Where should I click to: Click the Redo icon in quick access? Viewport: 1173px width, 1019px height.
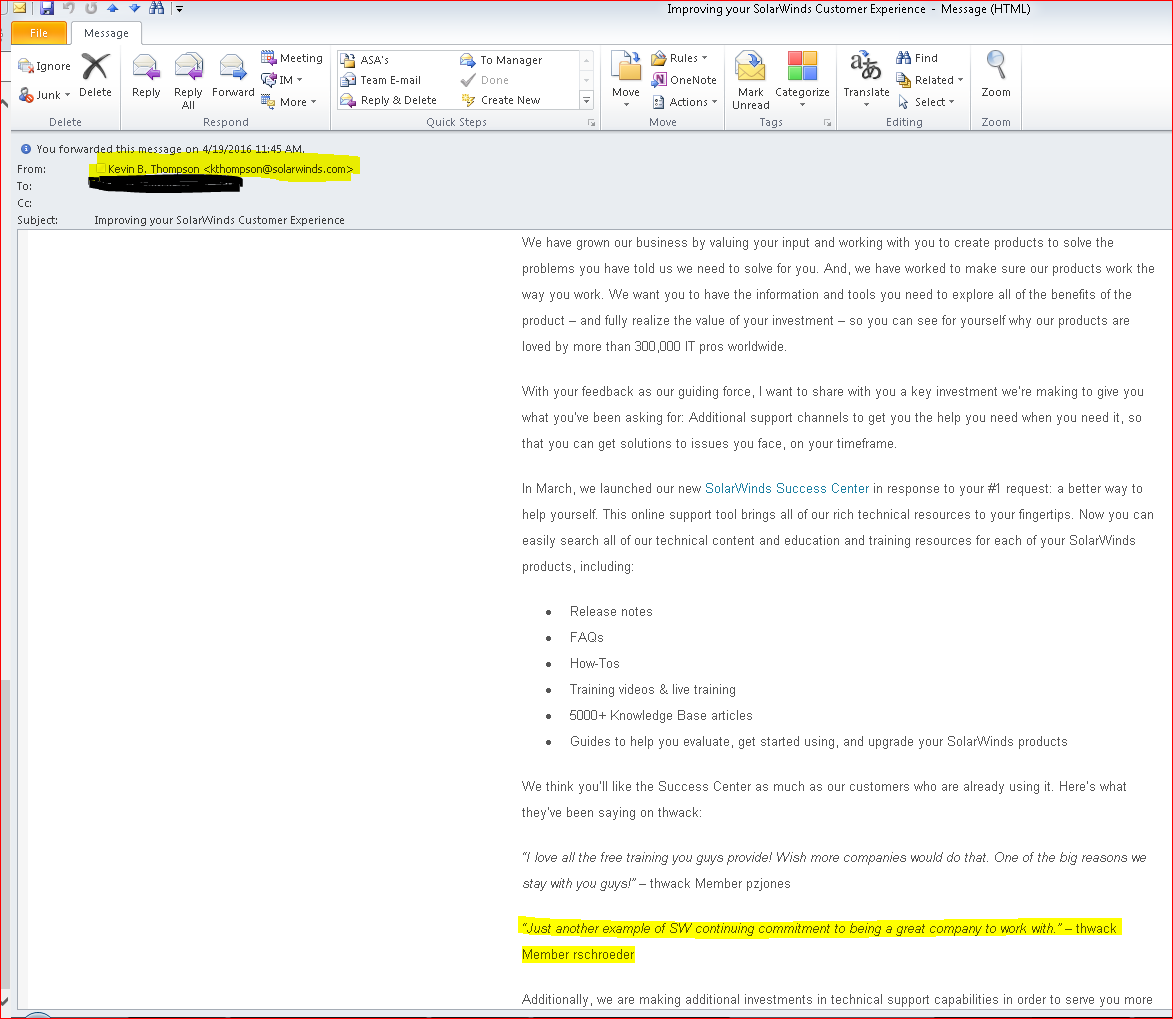coord(91,8)
